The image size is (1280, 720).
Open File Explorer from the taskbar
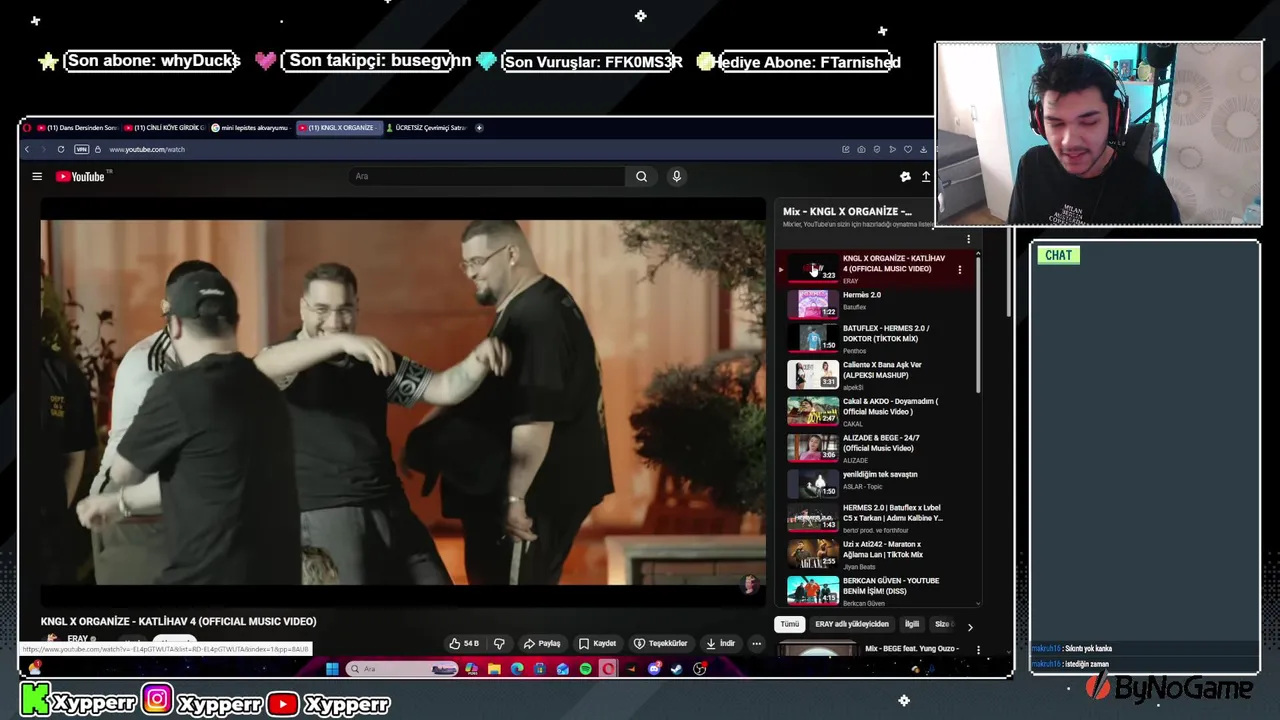pyautogui.click(x=494, y=669)
